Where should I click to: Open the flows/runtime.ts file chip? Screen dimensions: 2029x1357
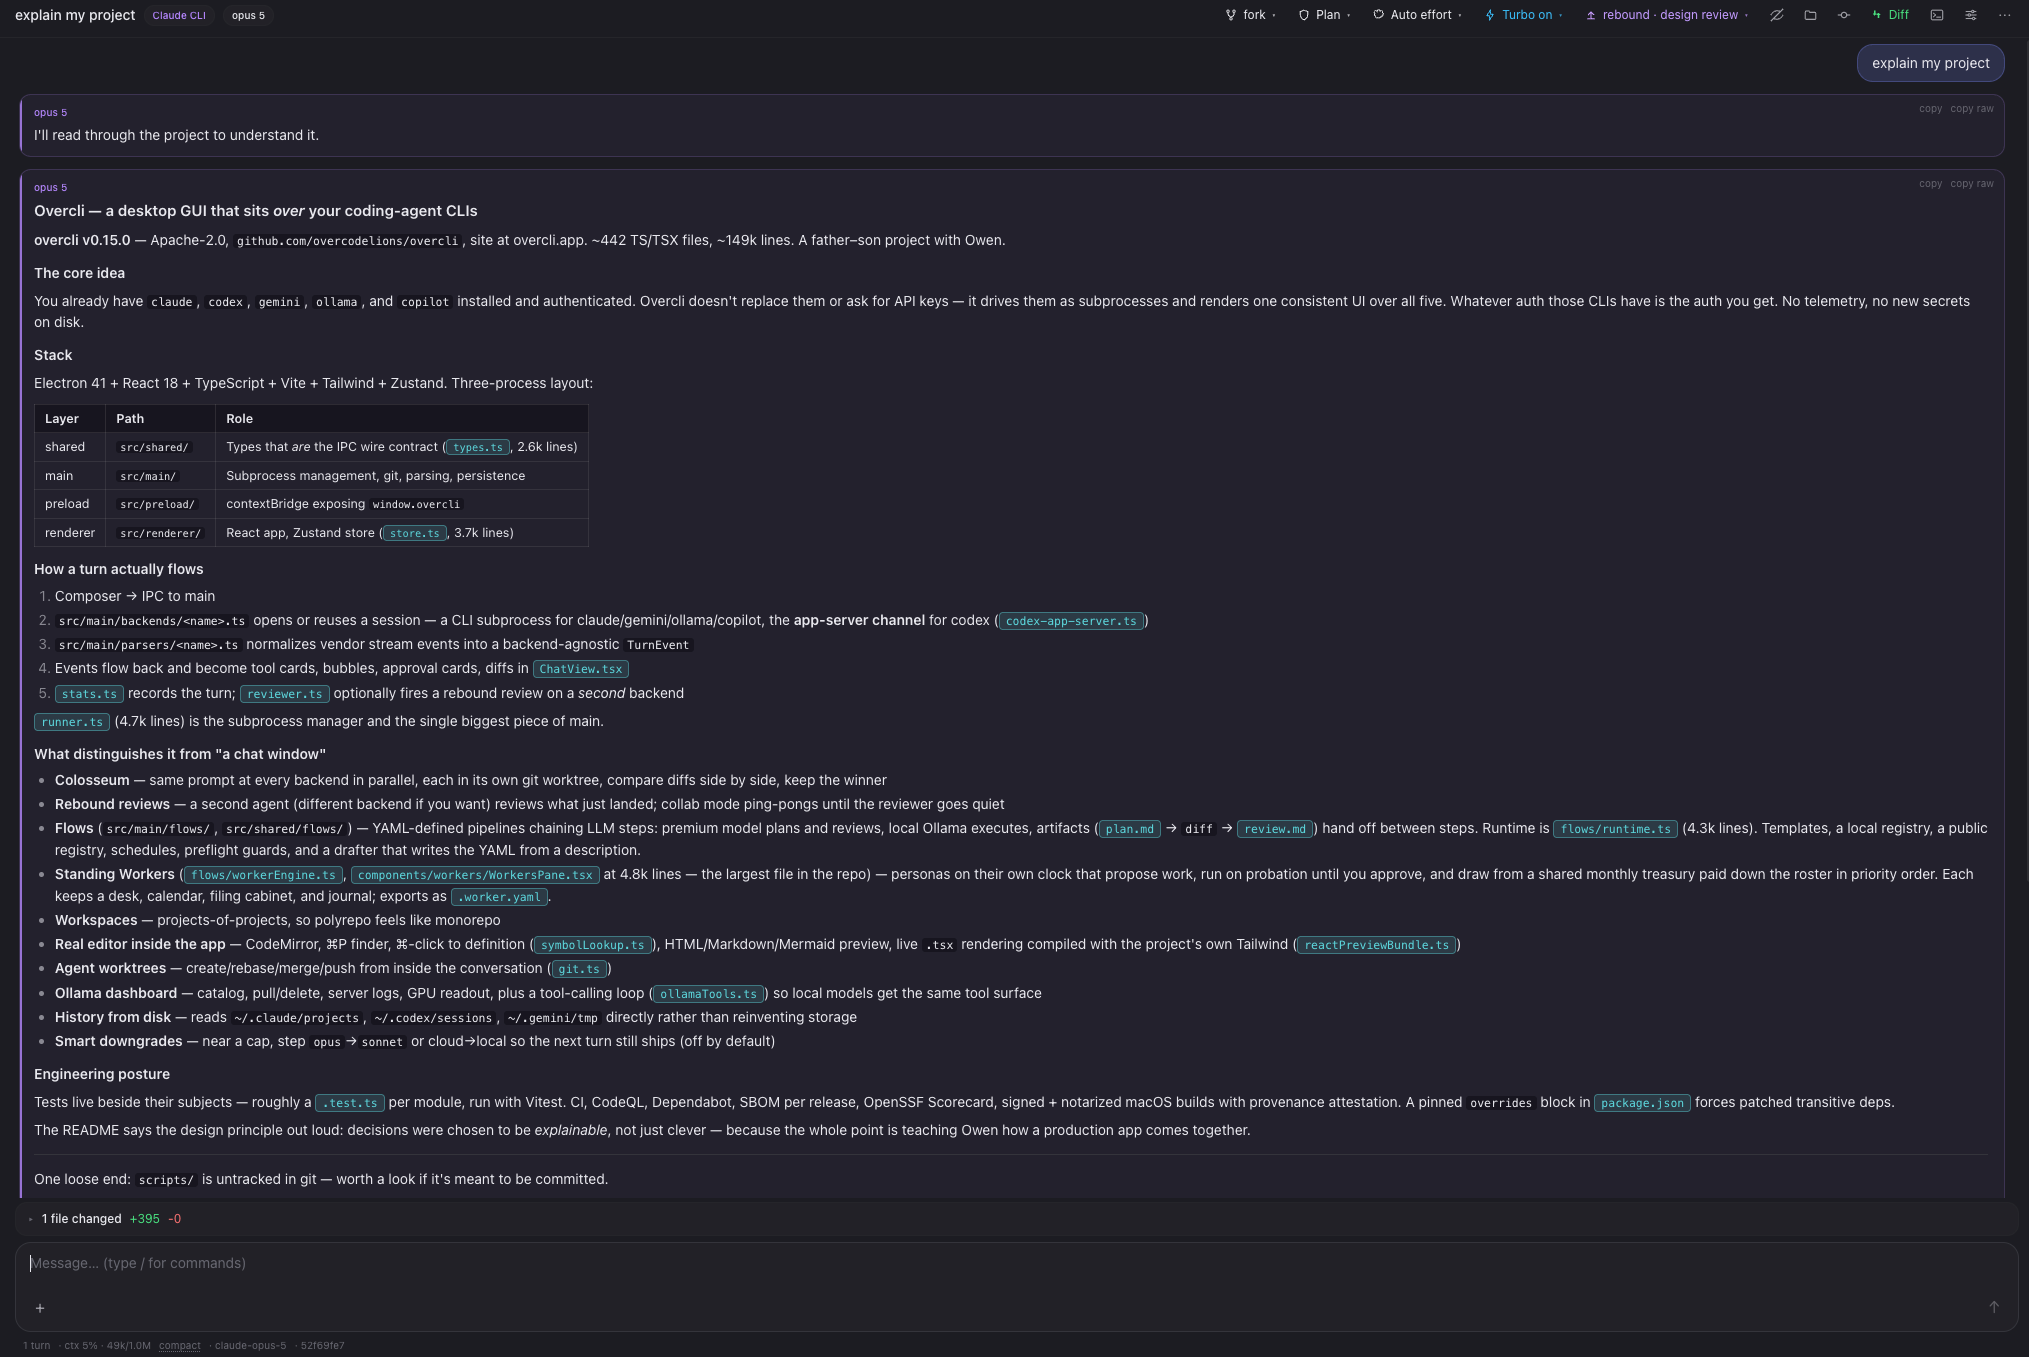[1615, 829]
